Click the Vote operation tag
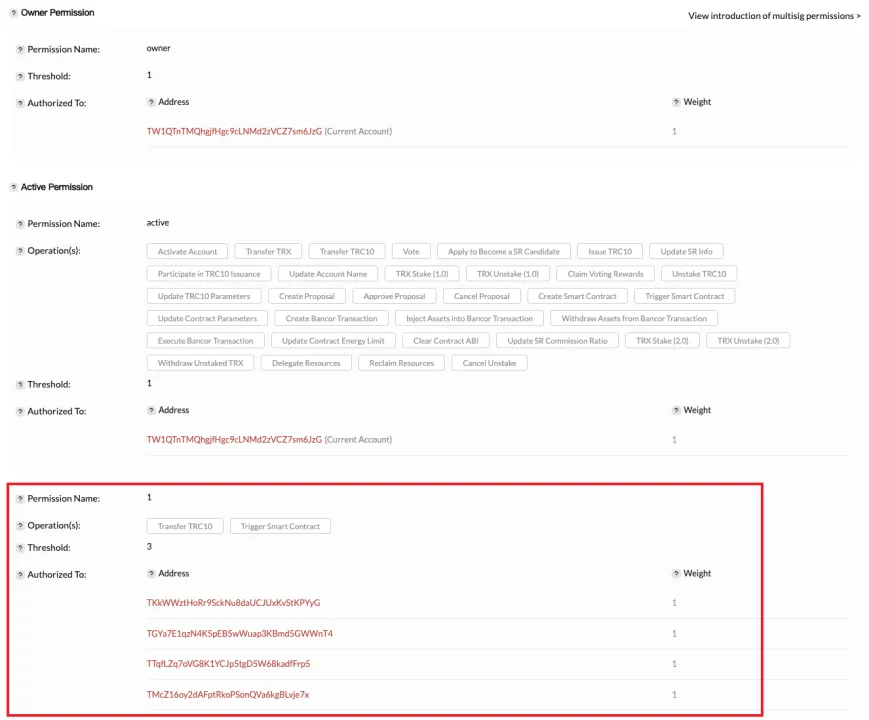The height and width of the screenshot is (720, 869). 411,252
